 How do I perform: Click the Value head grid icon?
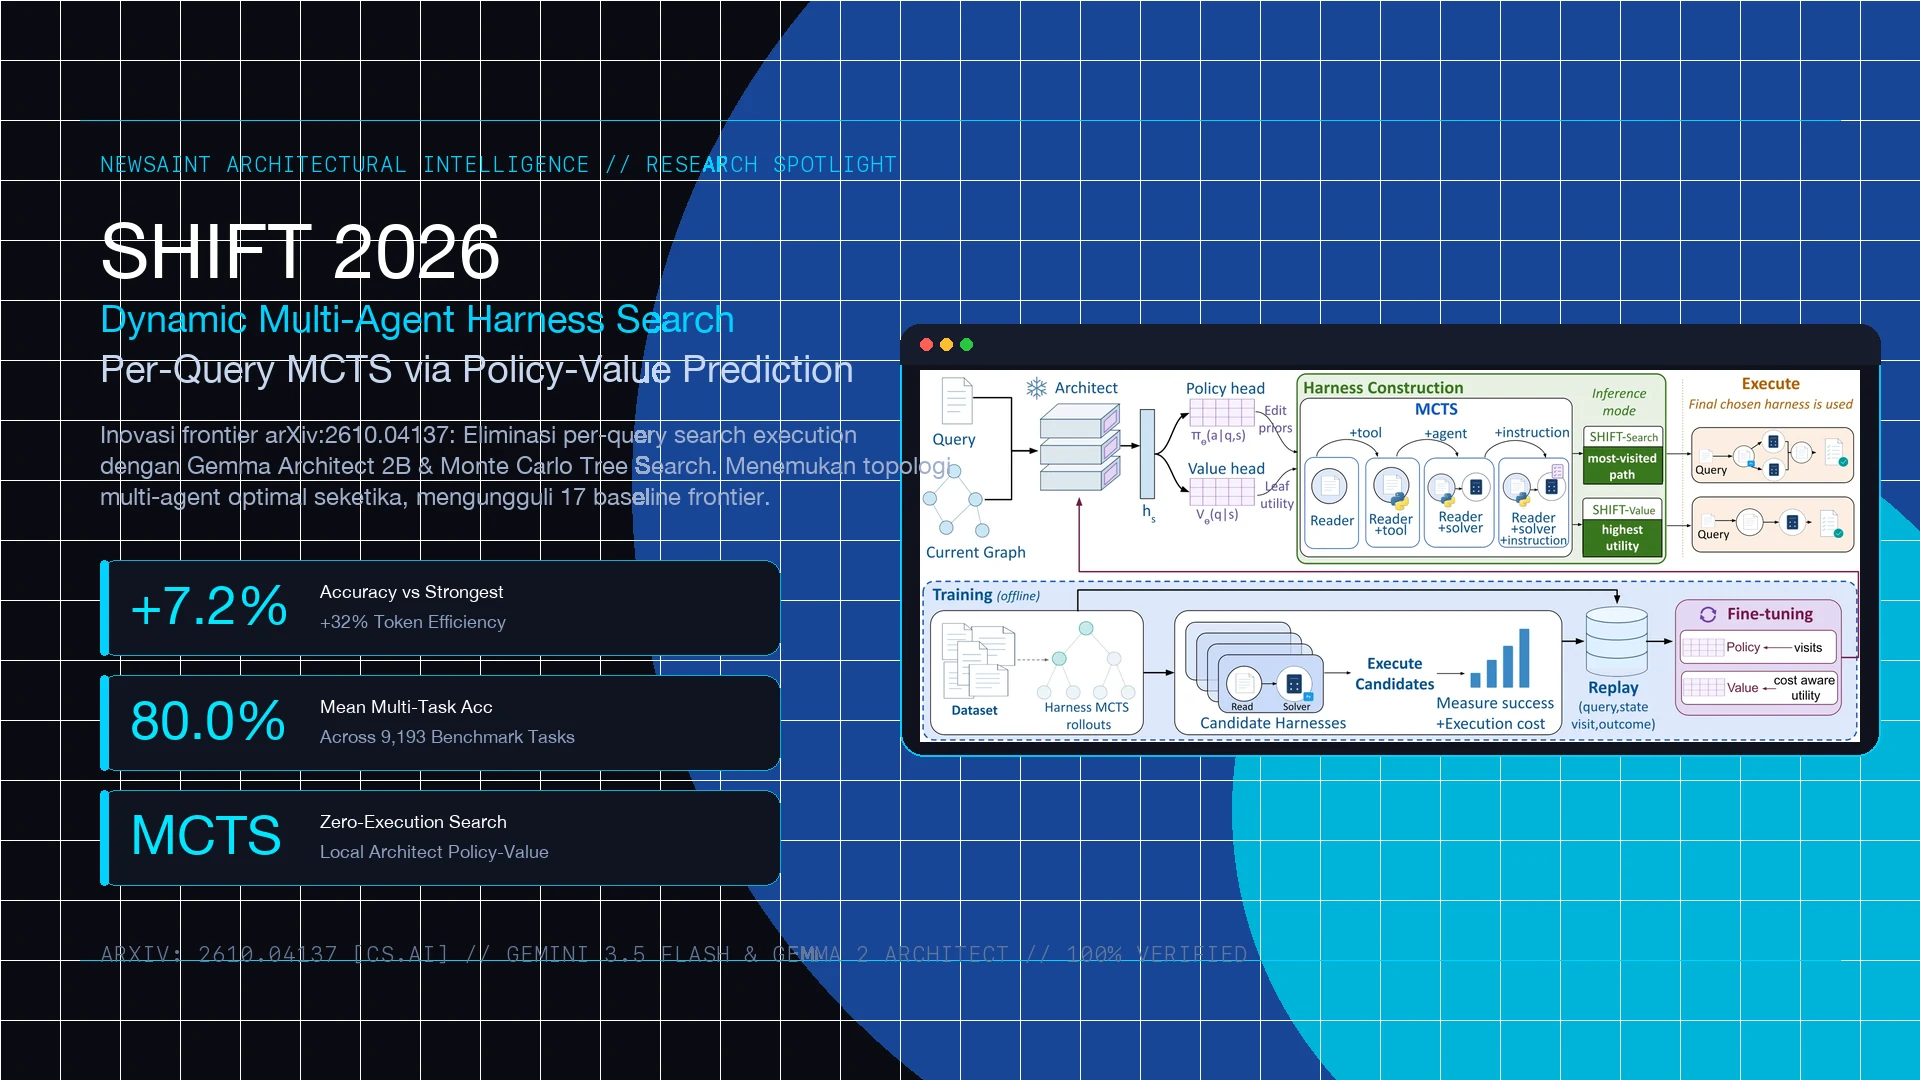coord(1221,492)
